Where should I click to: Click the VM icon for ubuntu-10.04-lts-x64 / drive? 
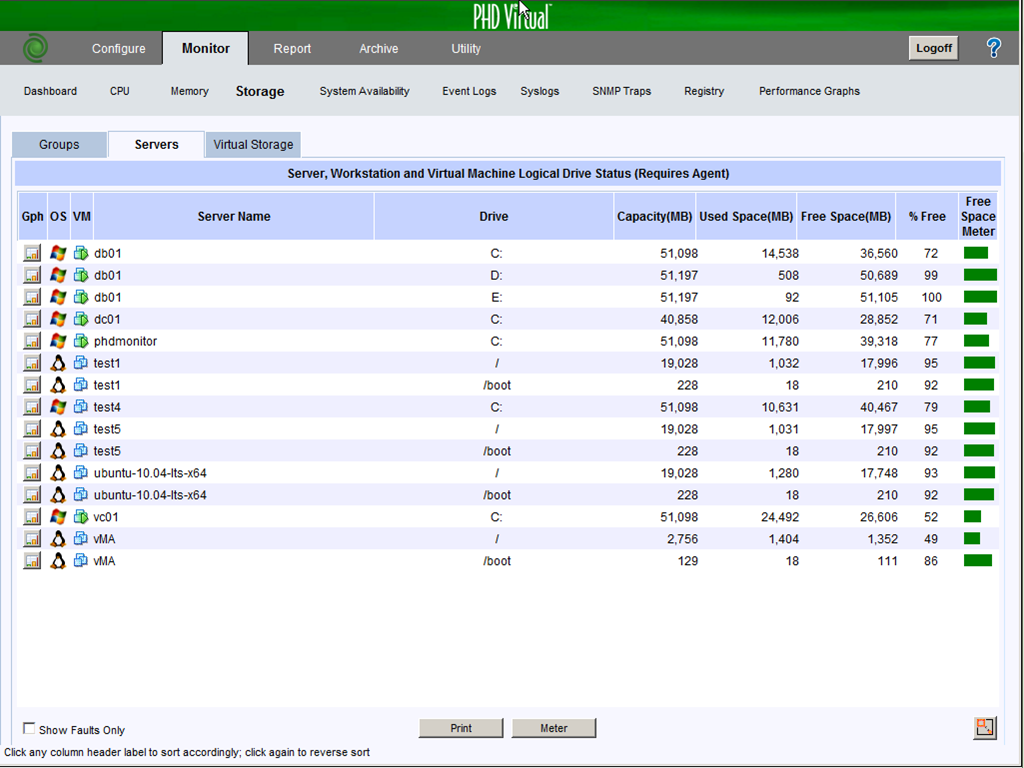pyautogui.click(x=81, y=474)
